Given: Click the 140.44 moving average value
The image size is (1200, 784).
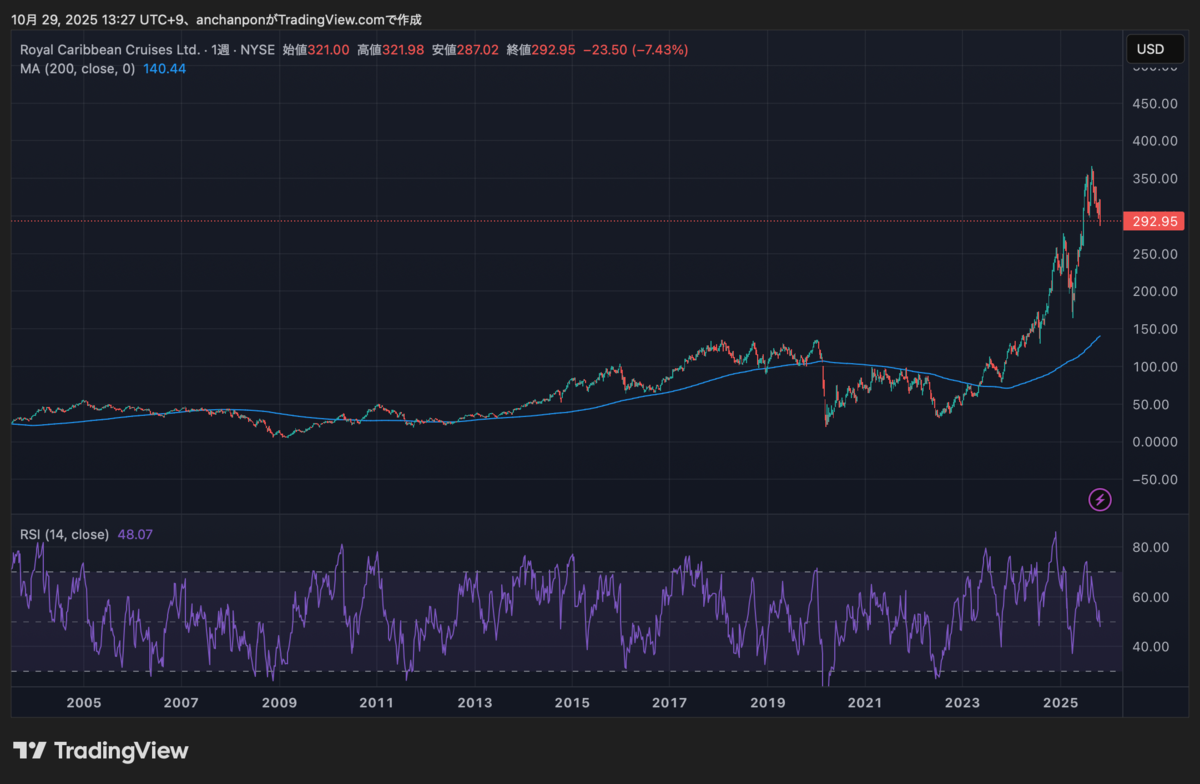Looking at the screenshot, I should coord(164,69).
